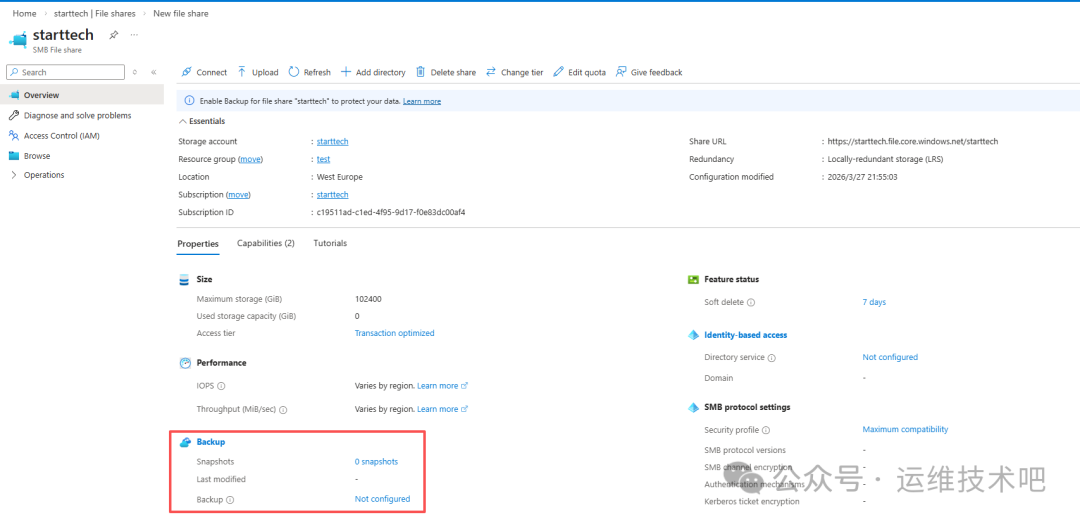
Task: Click the Backup cloud icon
Action: pos(185,442)
